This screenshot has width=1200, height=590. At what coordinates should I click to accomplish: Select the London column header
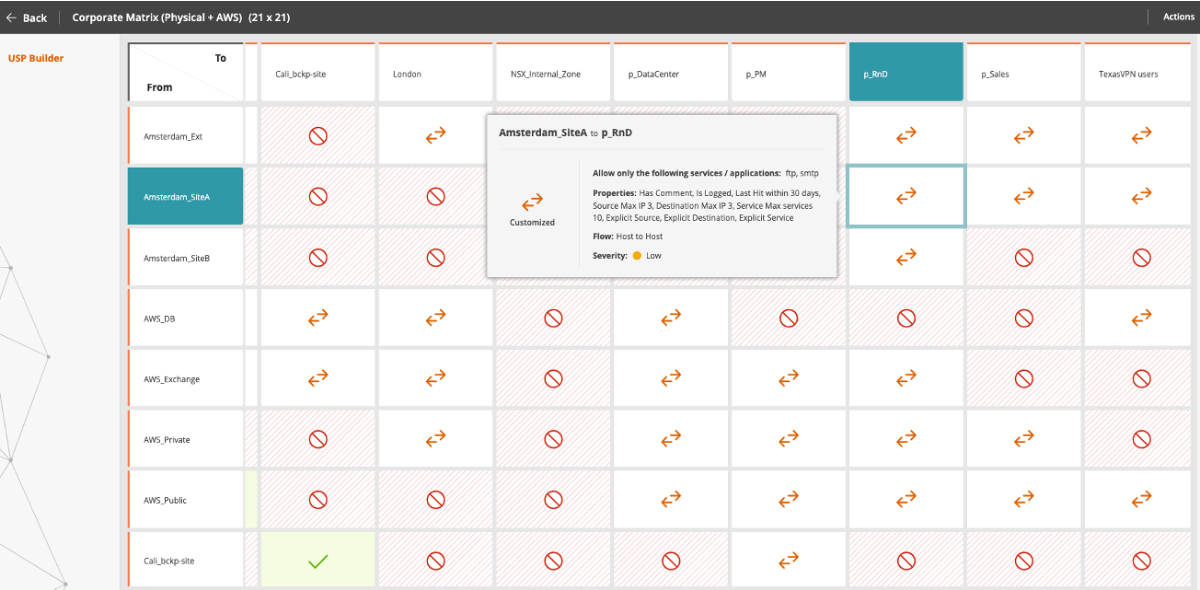(435, 73)
